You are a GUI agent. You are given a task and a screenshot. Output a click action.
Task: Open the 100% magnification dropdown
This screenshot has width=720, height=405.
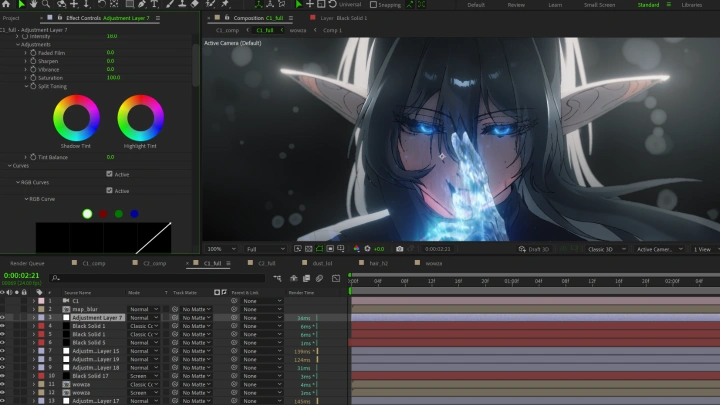pyautogui.click(x=221, y=249)
